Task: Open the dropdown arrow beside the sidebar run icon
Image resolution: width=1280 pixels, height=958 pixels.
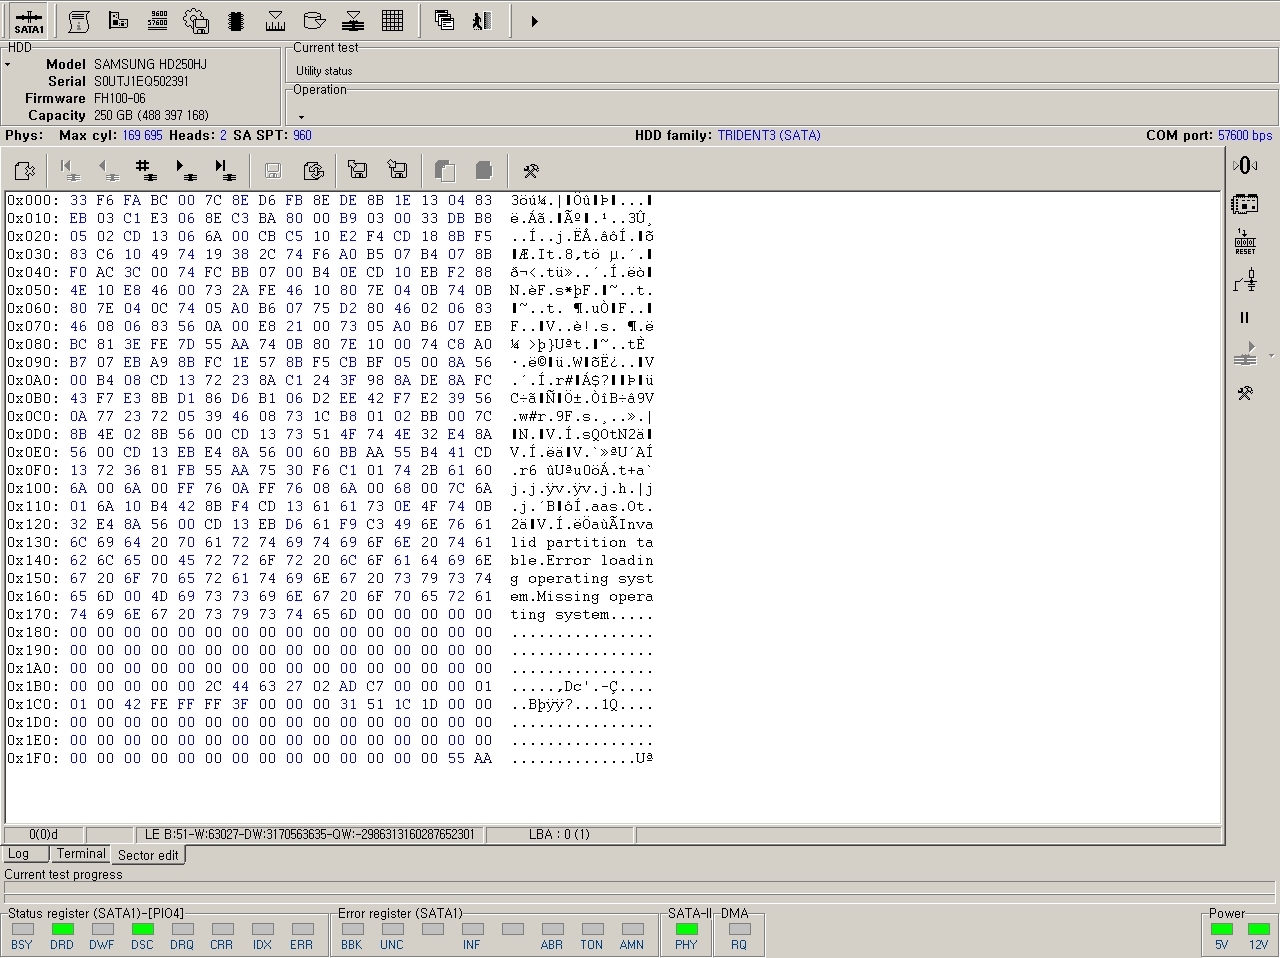Action: 1271,355
